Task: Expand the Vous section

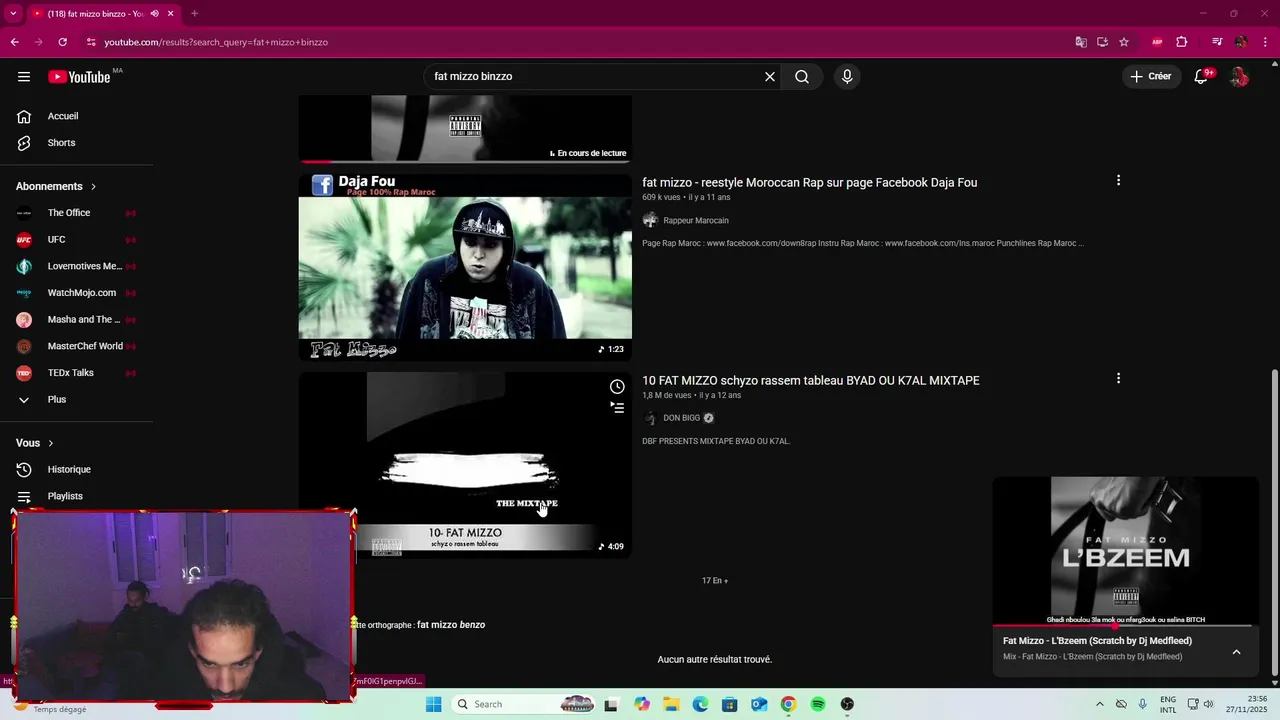Action: point(35,443)
